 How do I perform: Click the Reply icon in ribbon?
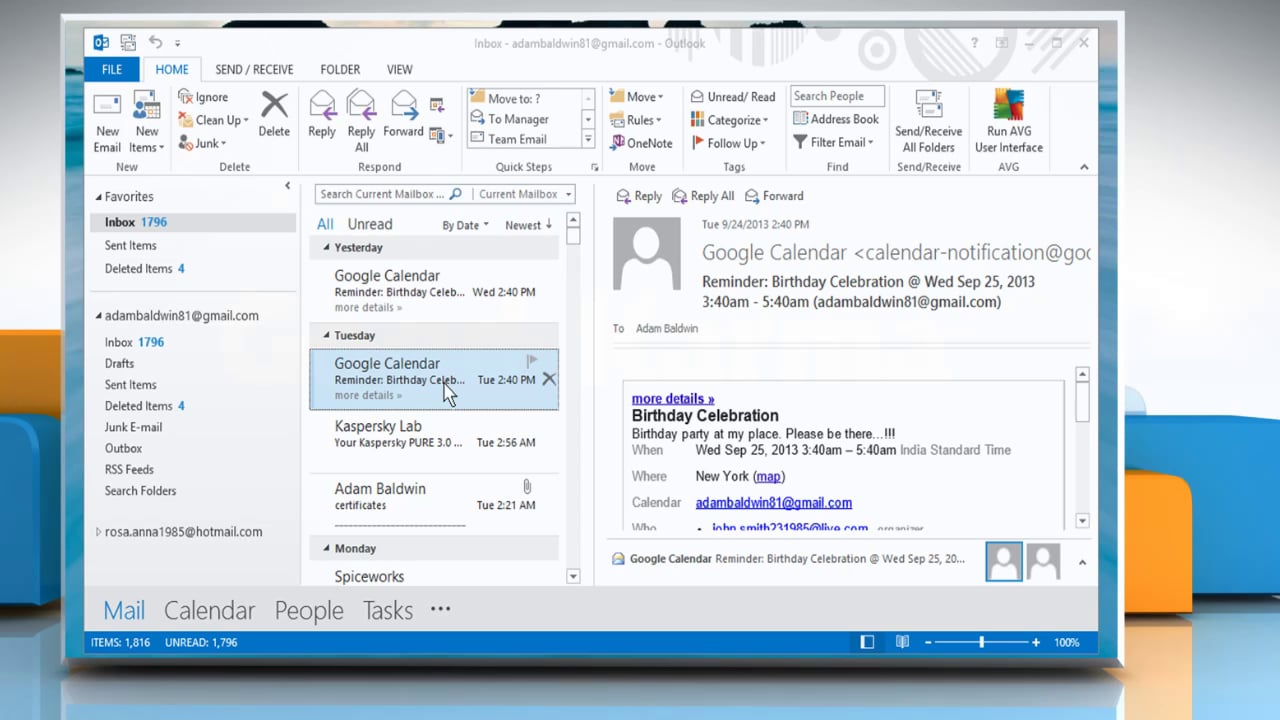(322, 105)
